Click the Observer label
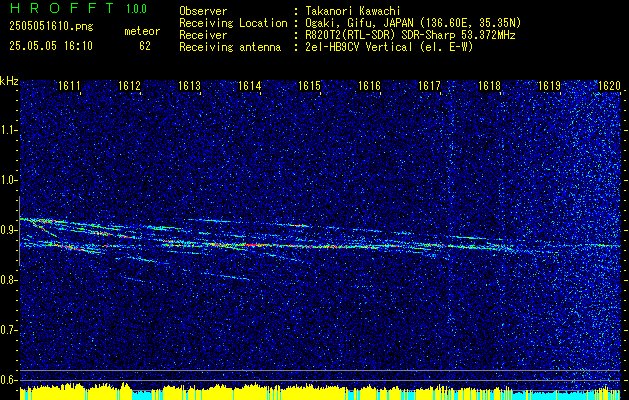Image resolution: width=629 pixels, height=400 pixels. tap(203, 11)
